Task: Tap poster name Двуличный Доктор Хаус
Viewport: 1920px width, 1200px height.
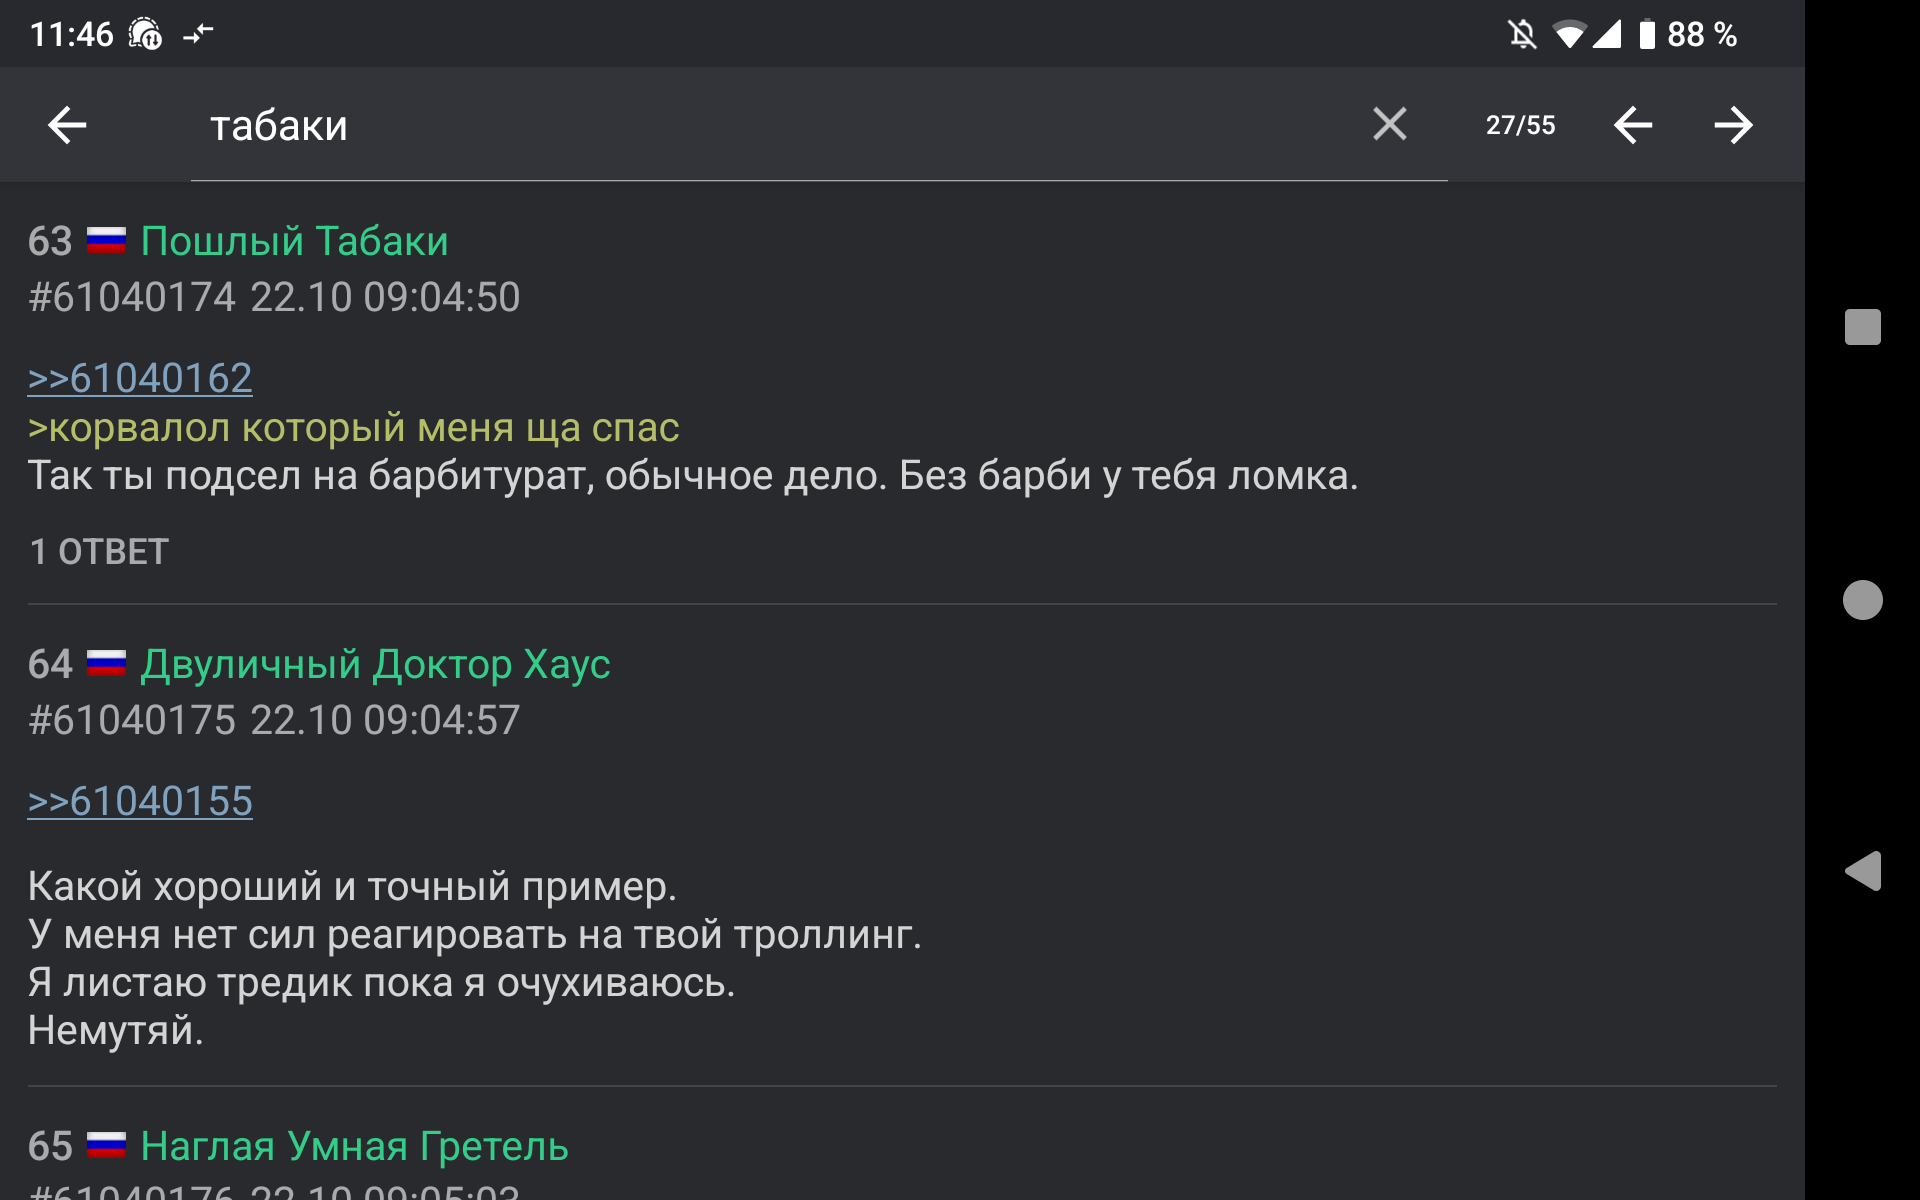Action: 375,664
